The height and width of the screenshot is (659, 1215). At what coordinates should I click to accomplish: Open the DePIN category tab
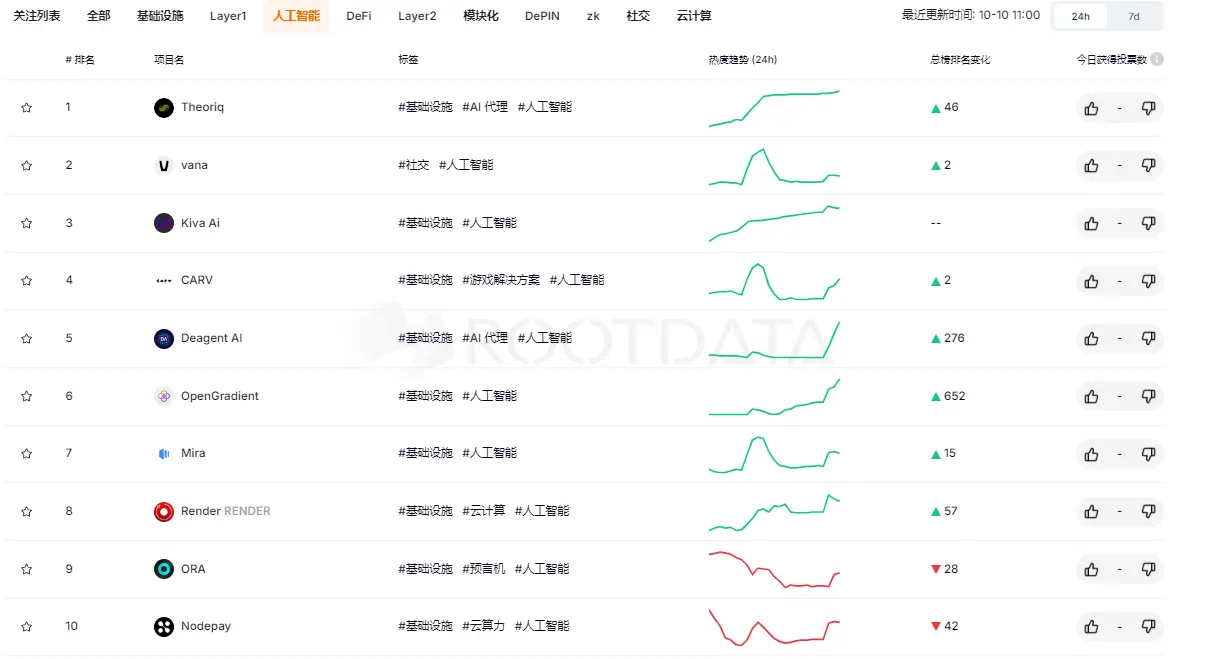541,16
